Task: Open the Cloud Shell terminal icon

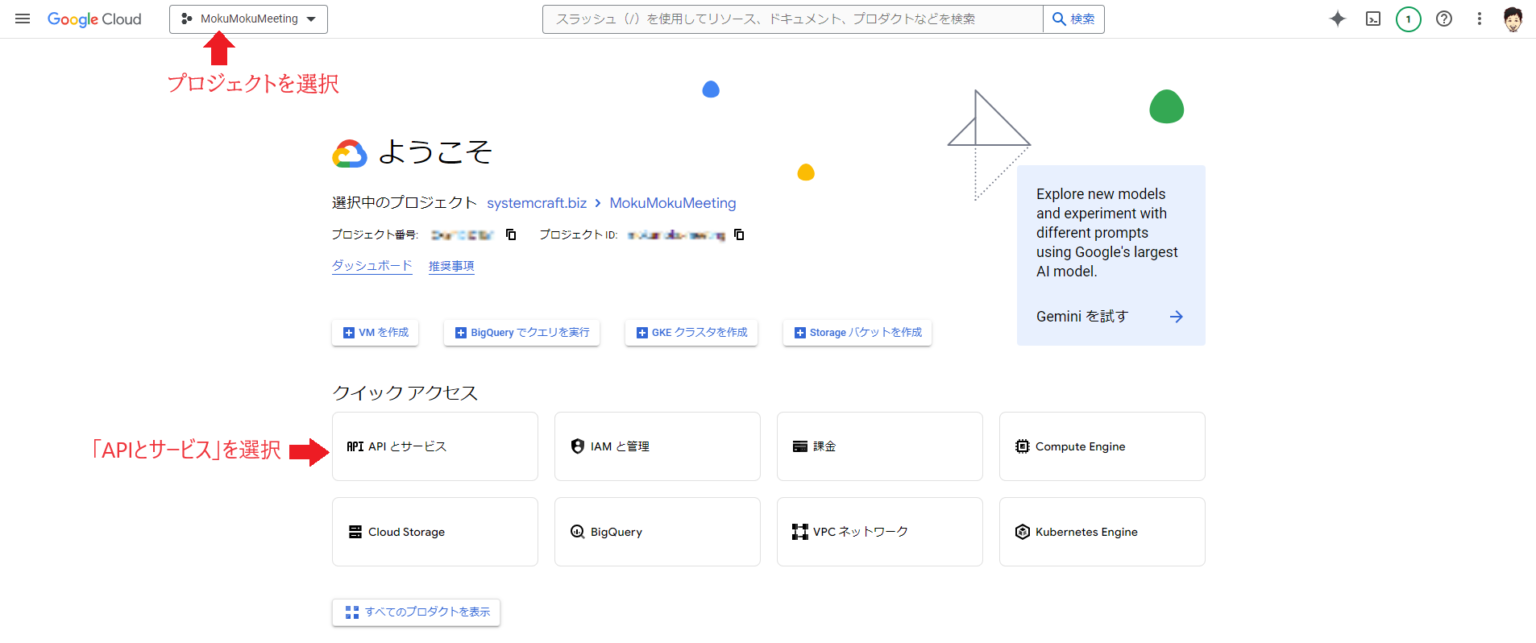Action: coord(1373,18)
